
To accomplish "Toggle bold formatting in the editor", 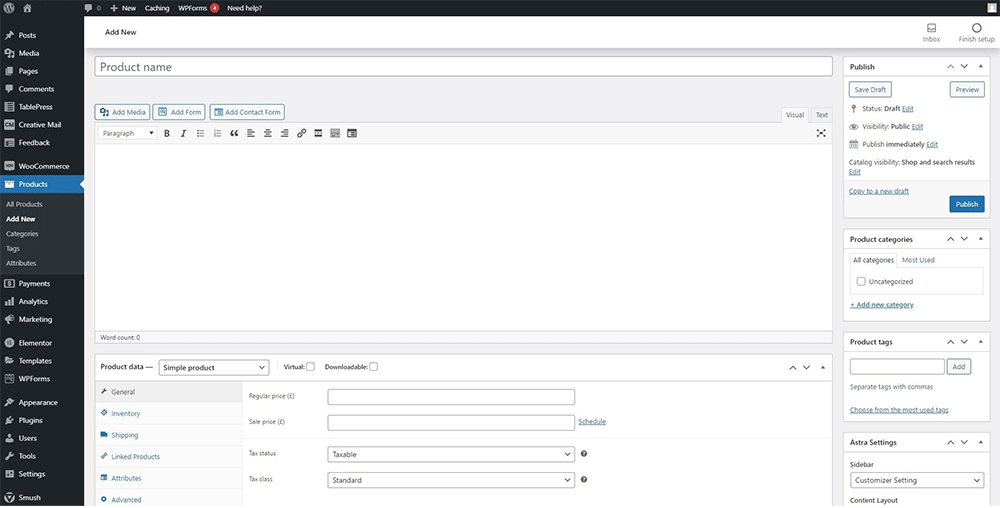I will click(x=167, y=133).
